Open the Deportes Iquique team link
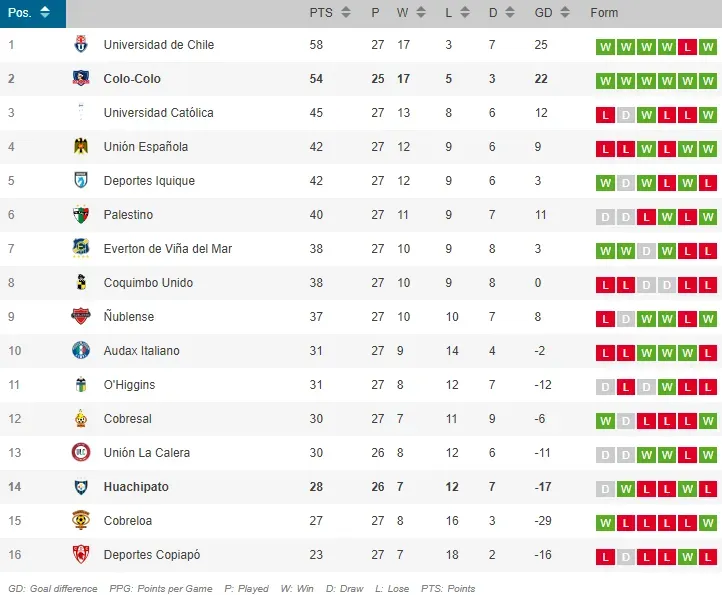The image size is (722, 595). [x=149, y=181]
